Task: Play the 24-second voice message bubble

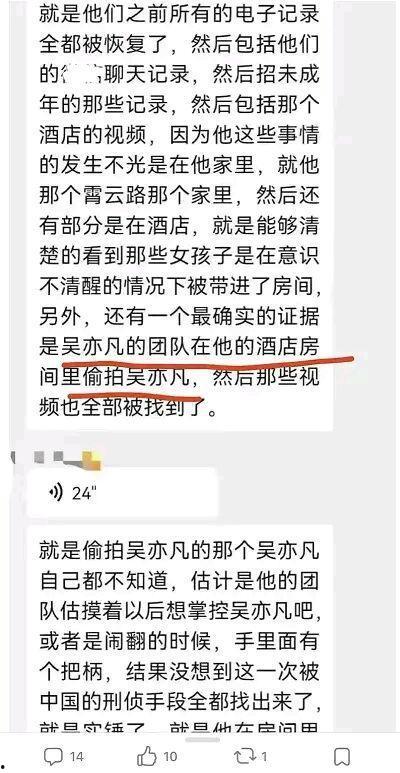Action: click(x=121, y=492)
